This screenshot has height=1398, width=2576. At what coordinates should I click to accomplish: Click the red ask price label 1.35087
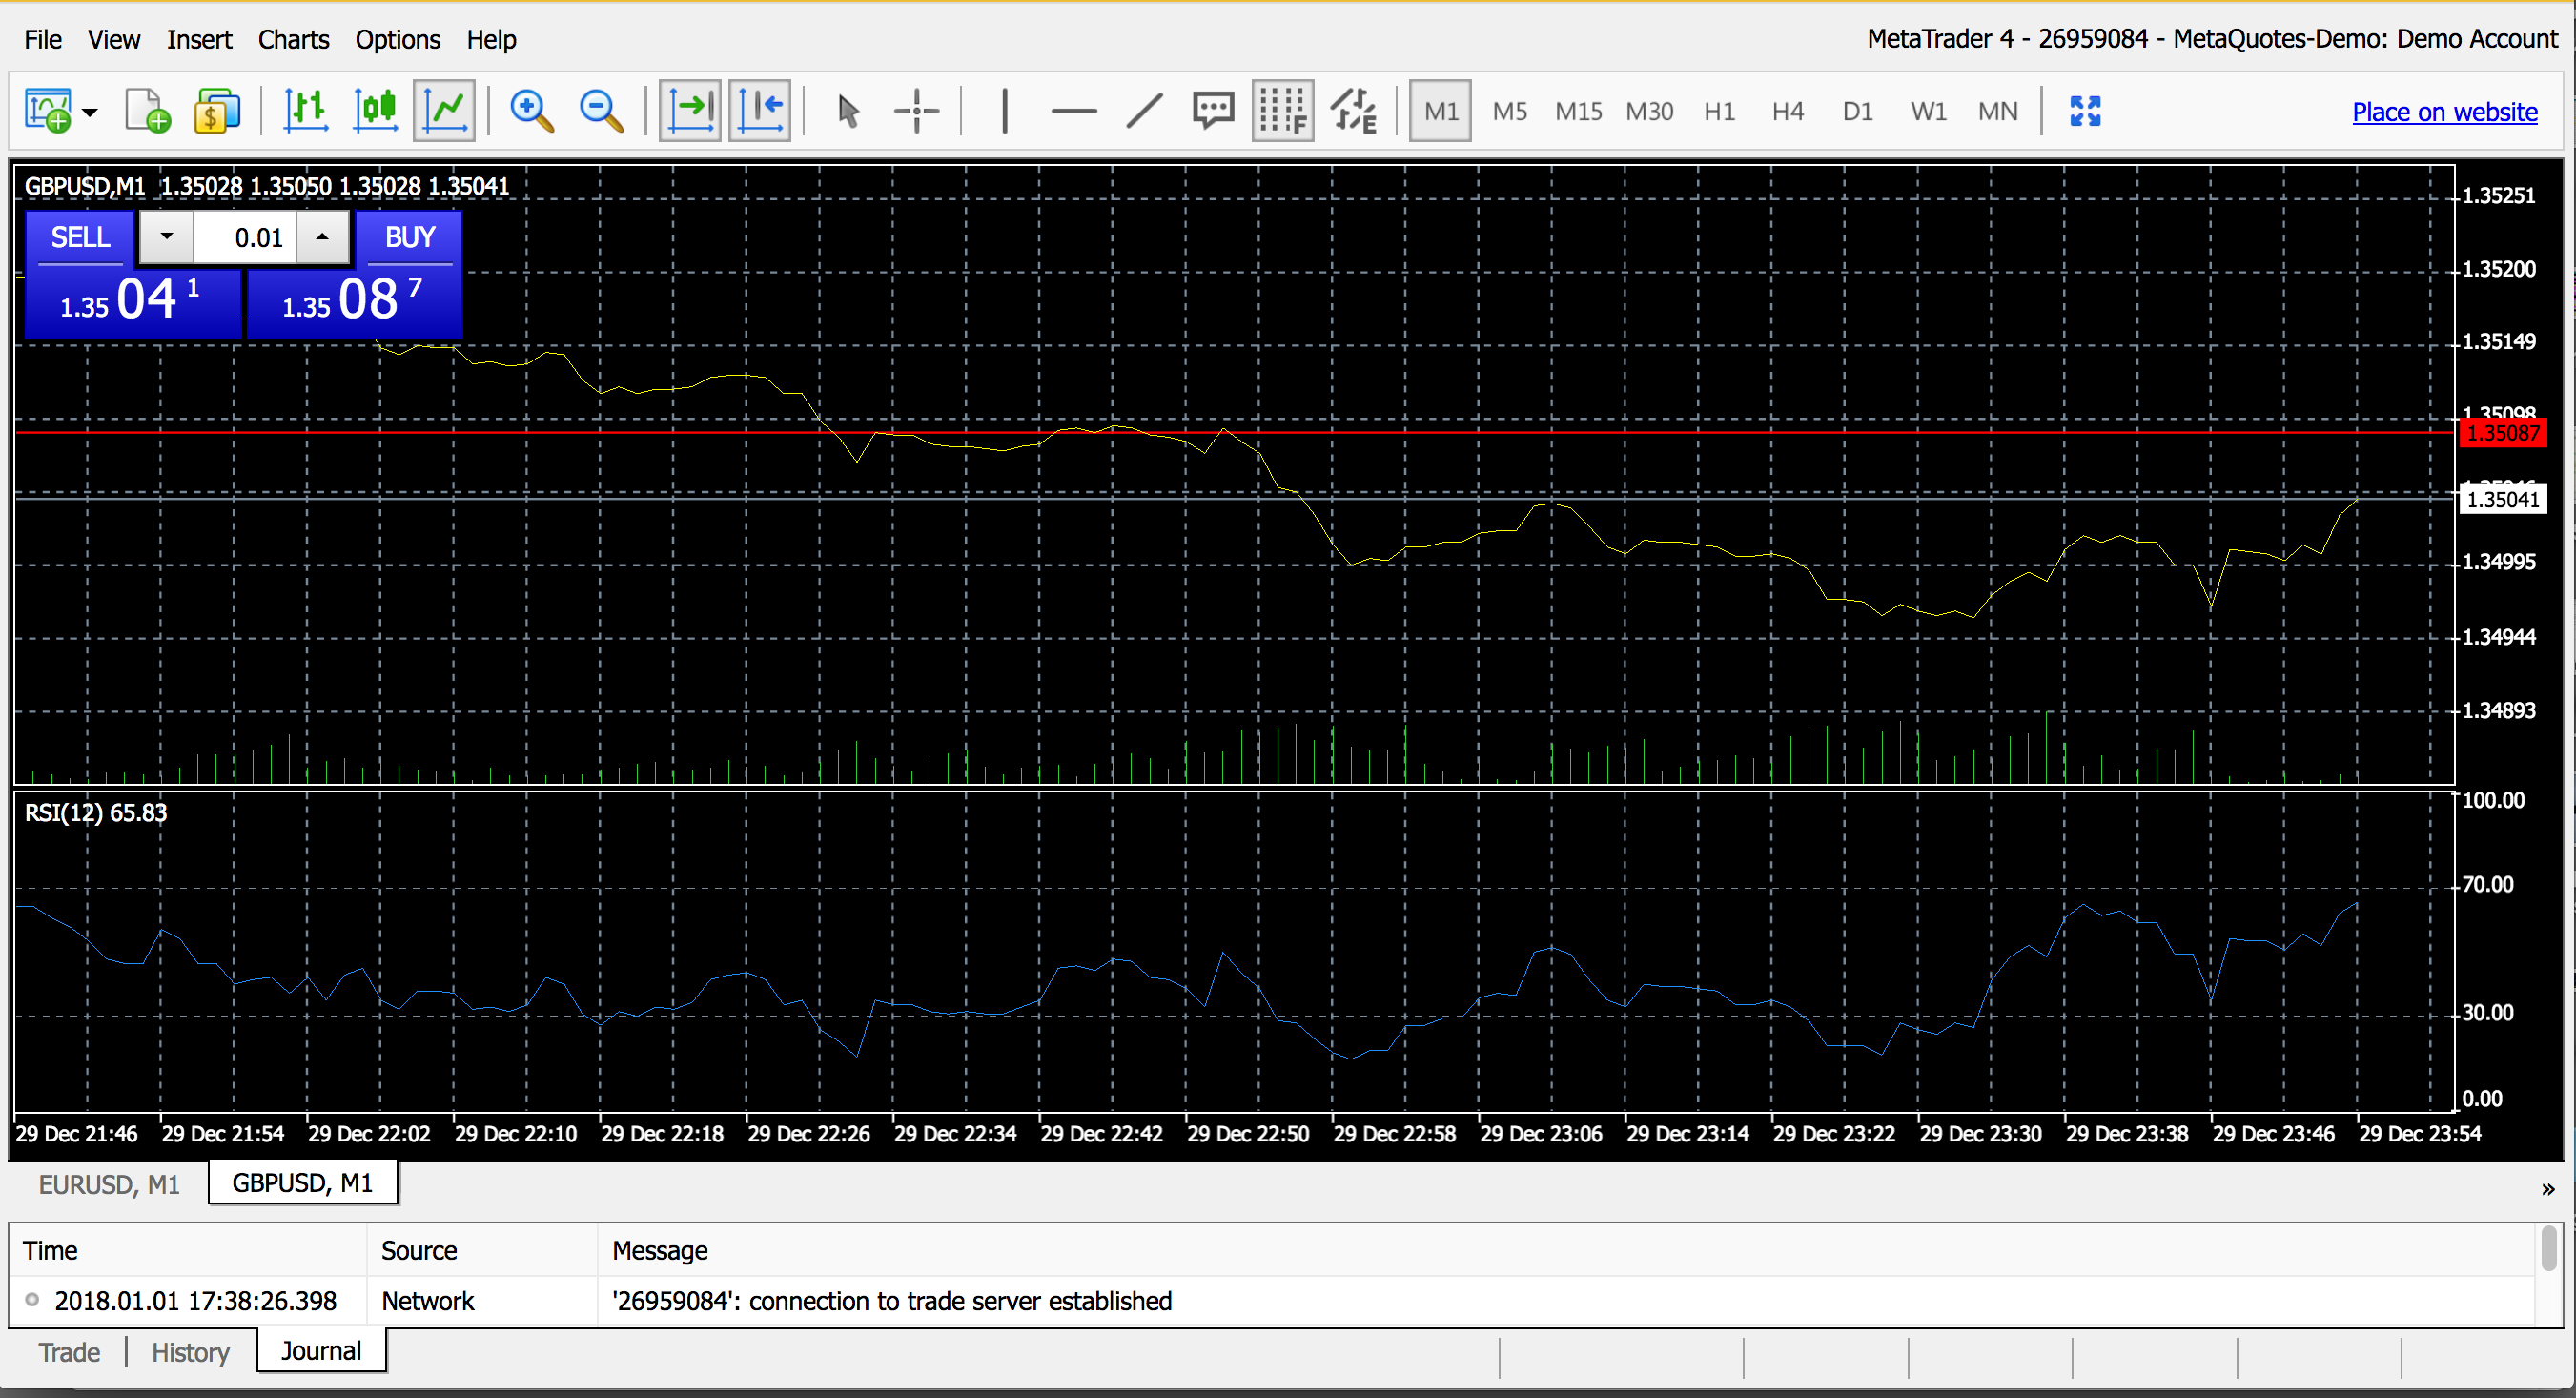[2503, 433]
